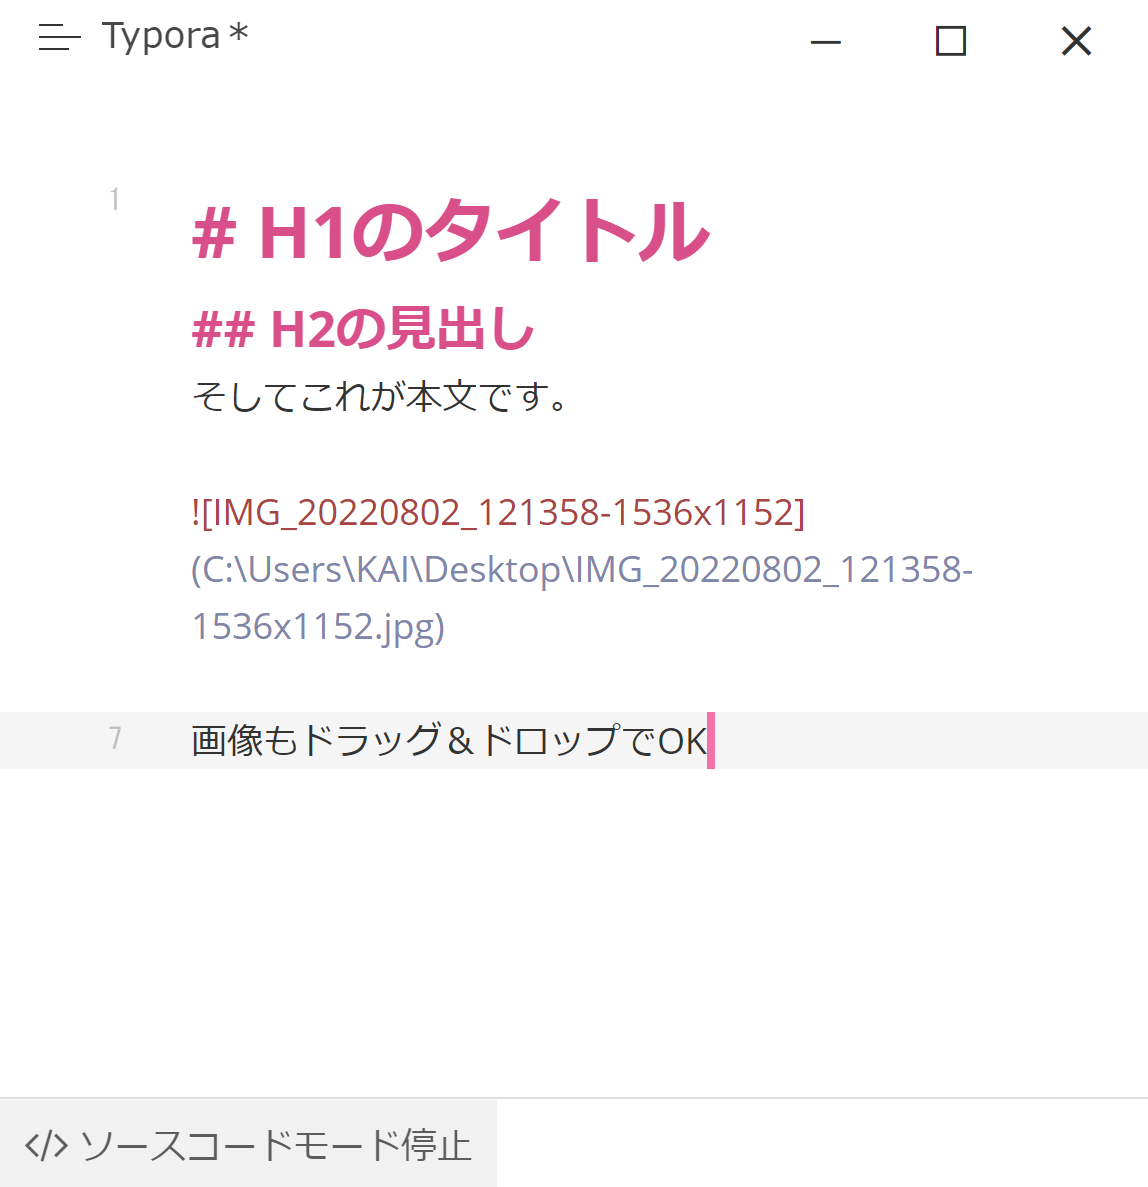Click the Typora * window title
The width and height of the screenshot is (1148, 1187).
click(x=175, y=36)
